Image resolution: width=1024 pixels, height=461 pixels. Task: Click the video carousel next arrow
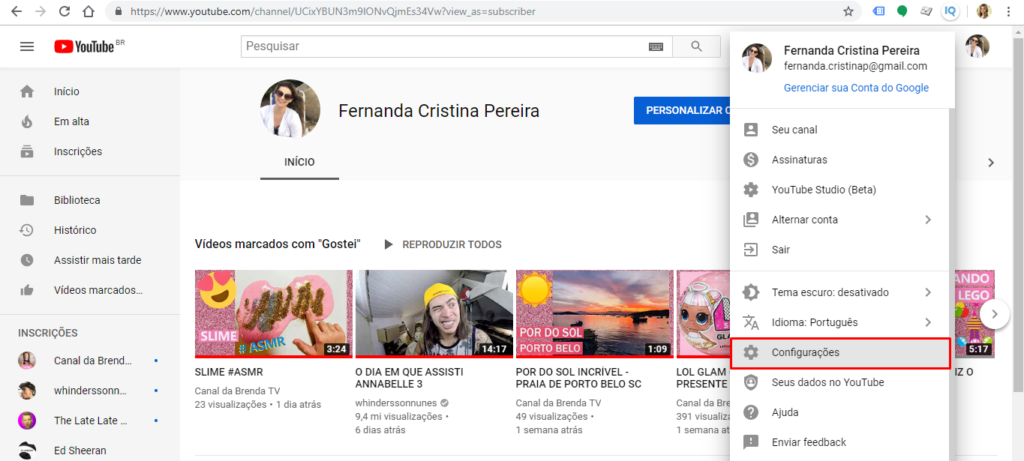click(x=995, y=314)
